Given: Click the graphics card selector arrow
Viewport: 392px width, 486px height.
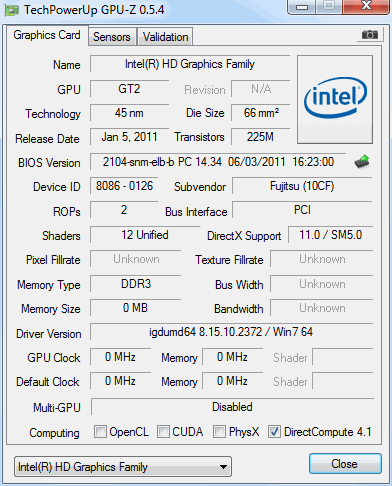Looking at the screenshot, I should (224, 467).
